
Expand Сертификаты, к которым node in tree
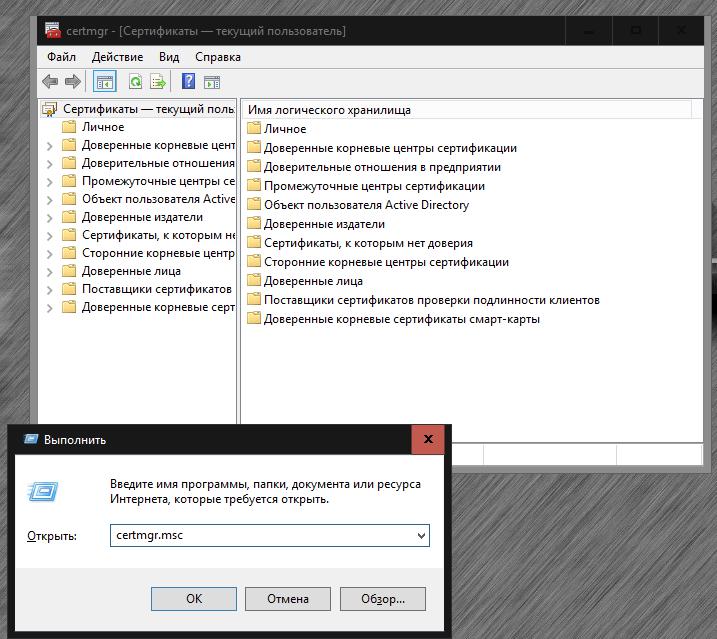49,236
